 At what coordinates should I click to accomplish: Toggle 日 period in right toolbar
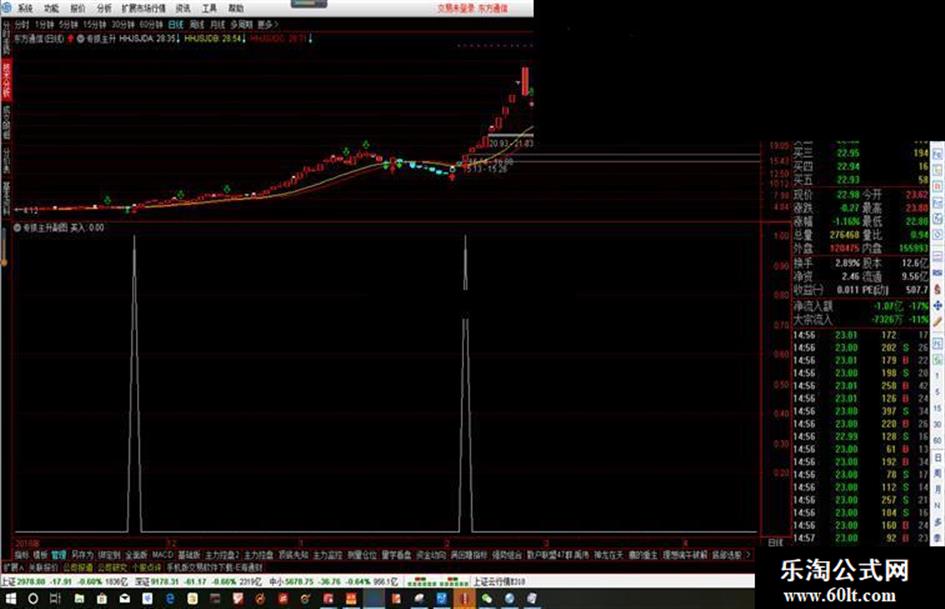938,456
